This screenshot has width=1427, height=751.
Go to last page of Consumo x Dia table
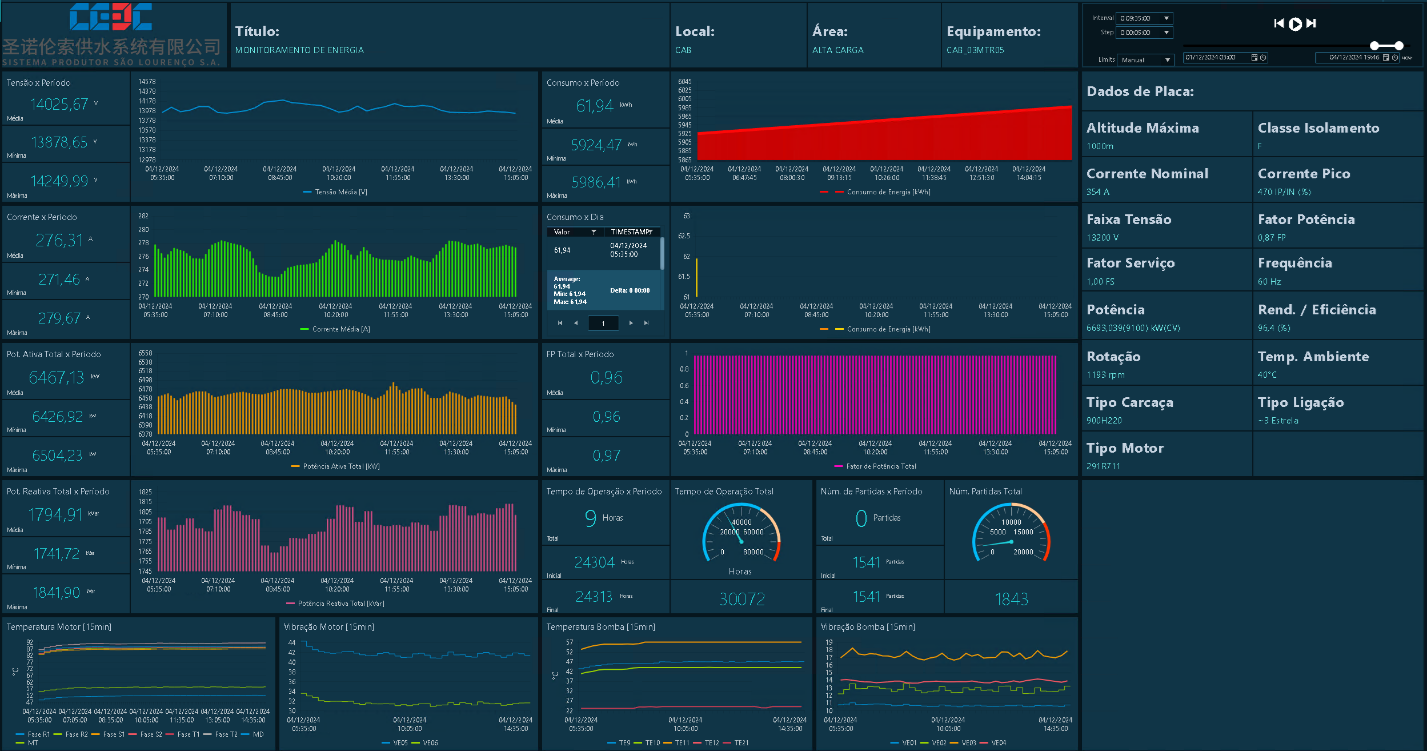[x=647, y=323]
